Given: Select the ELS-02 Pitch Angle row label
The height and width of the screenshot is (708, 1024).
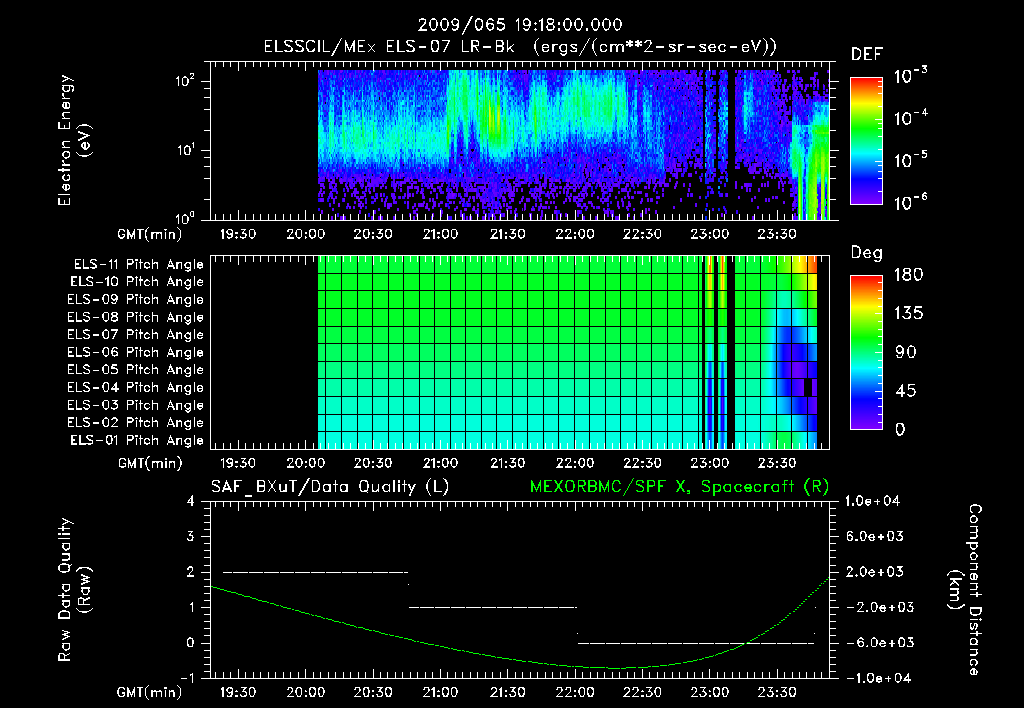Looking at the screenshot, I should coord(136,423).
